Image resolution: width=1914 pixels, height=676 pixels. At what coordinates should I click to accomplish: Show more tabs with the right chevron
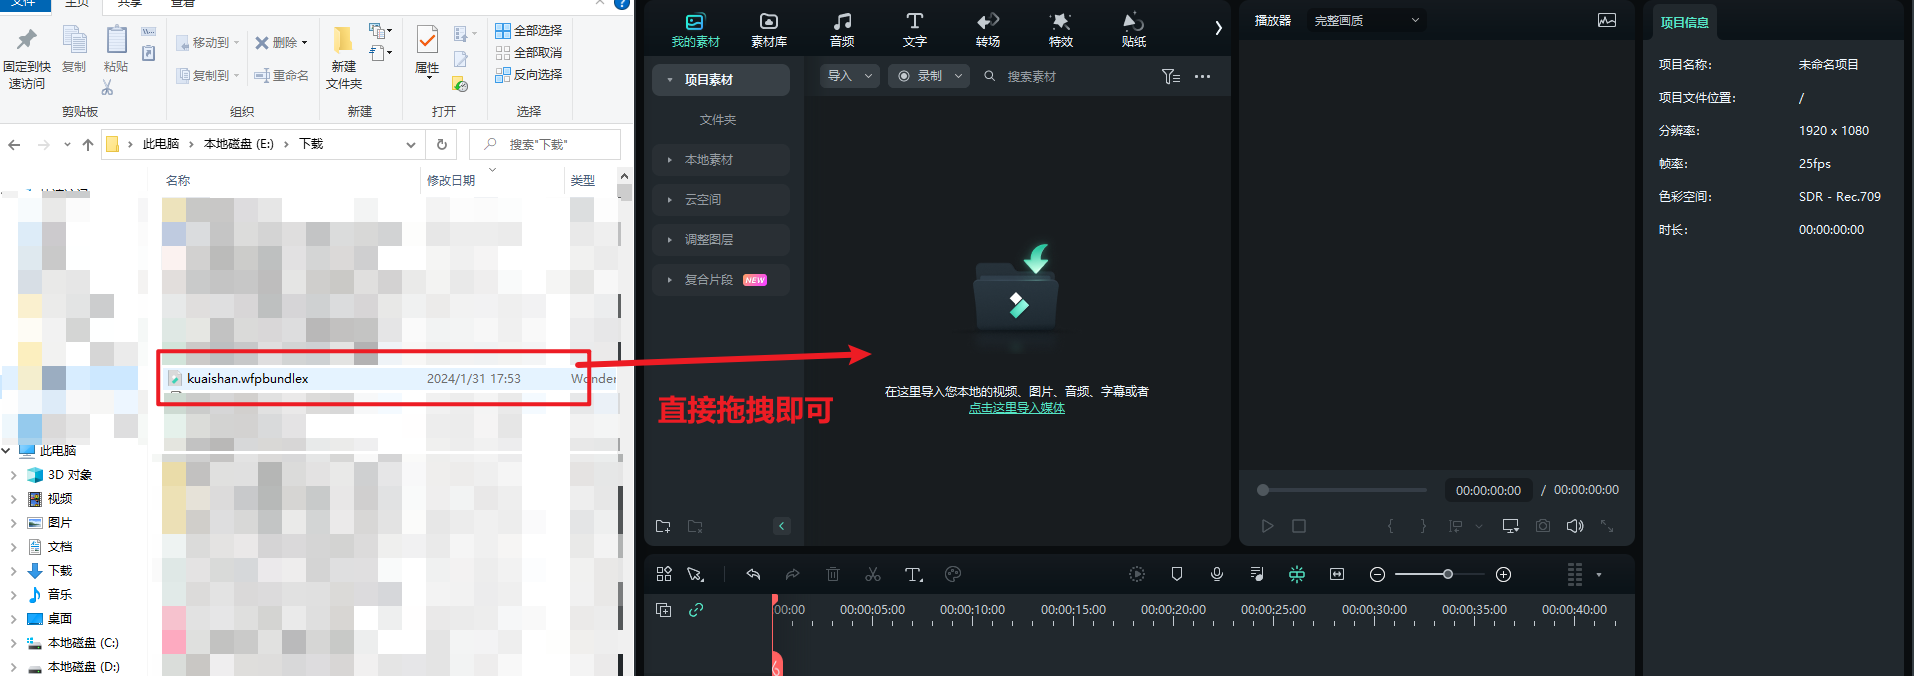[x=1218, y=28]
